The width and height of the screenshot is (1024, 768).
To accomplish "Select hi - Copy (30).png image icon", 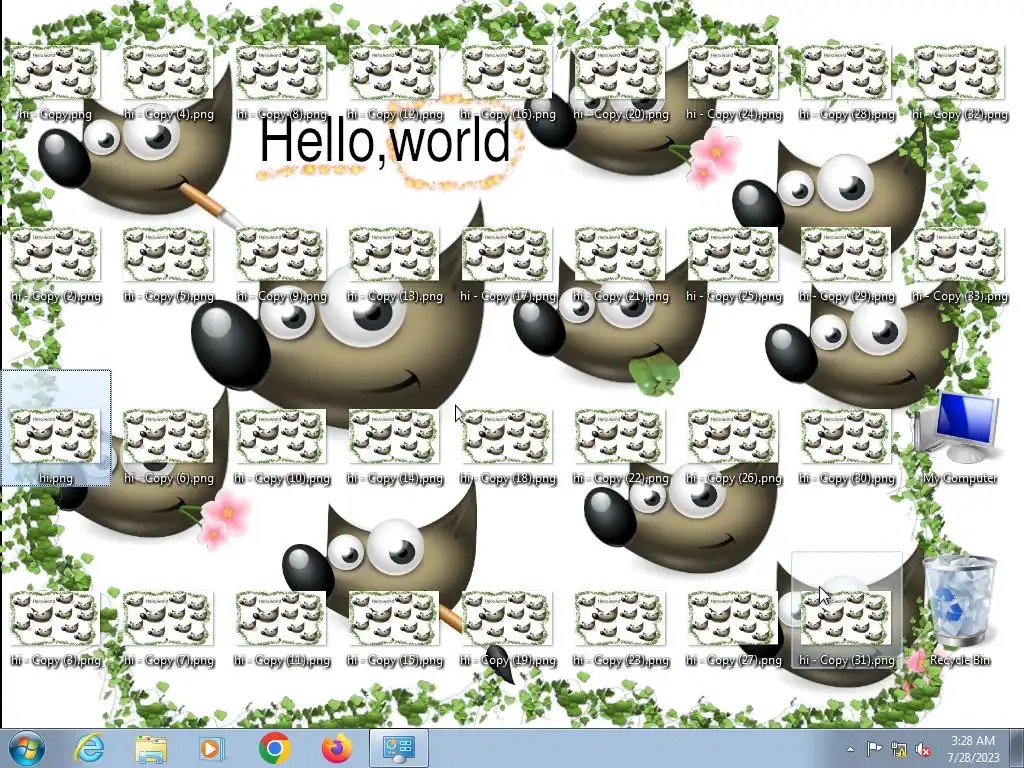I will pos(846,447).
